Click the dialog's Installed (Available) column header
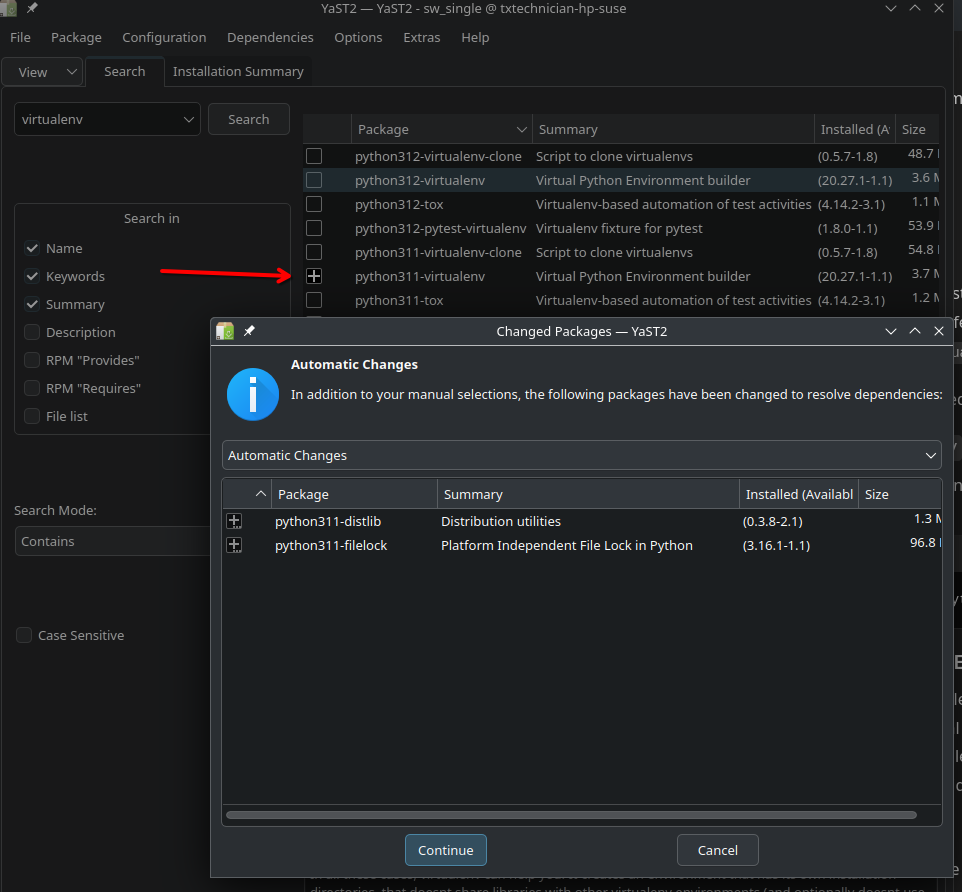This screenshot has height=892, width=962. coord(799,494)
